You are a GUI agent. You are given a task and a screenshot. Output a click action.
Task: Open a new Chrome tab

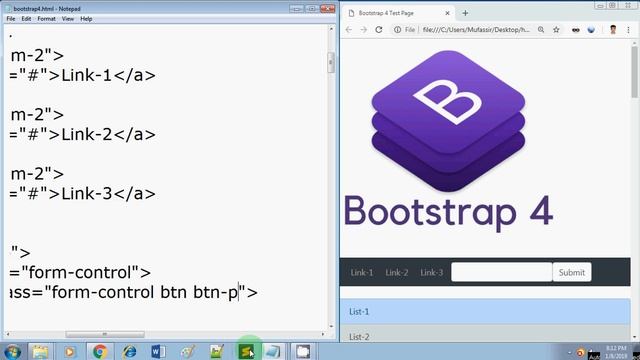click(x=465, y=13)
